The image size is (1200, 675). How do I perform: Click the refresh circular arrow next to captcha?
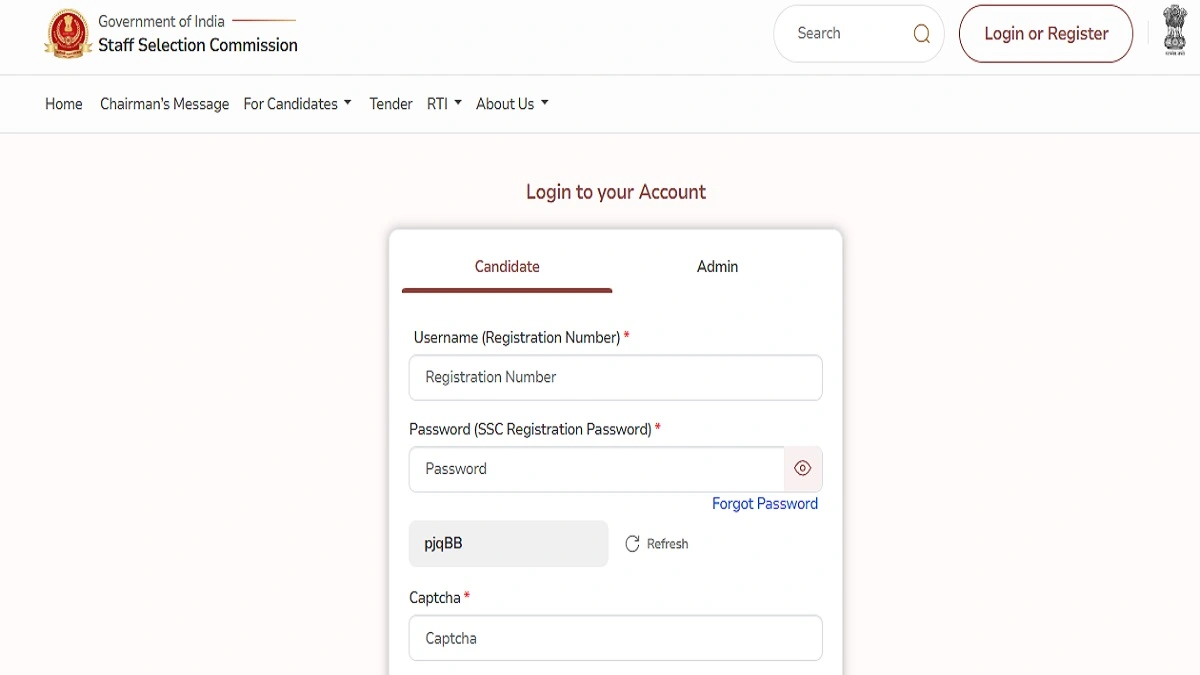(x=632, y=543)
